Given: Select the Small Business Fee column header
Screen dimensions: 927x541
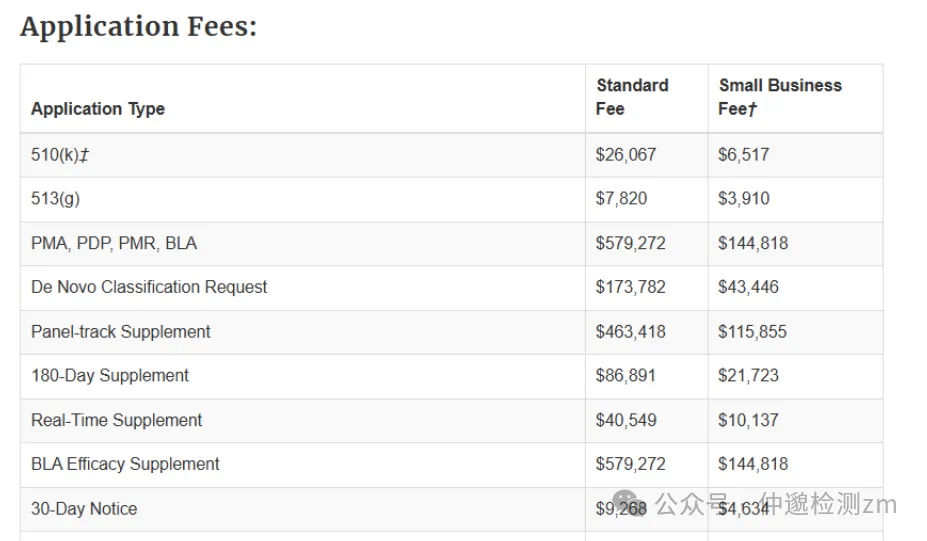Looking at the screenshot, I should point(780,97).
